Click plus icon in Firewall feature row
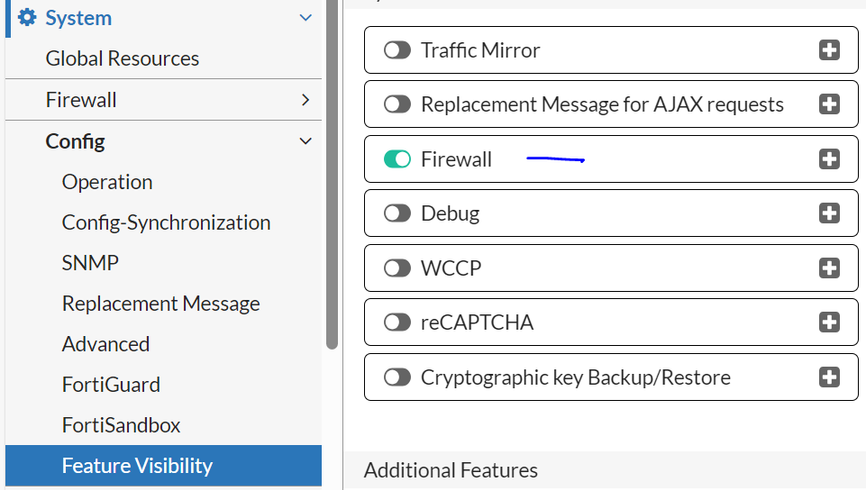 (829, 159)
